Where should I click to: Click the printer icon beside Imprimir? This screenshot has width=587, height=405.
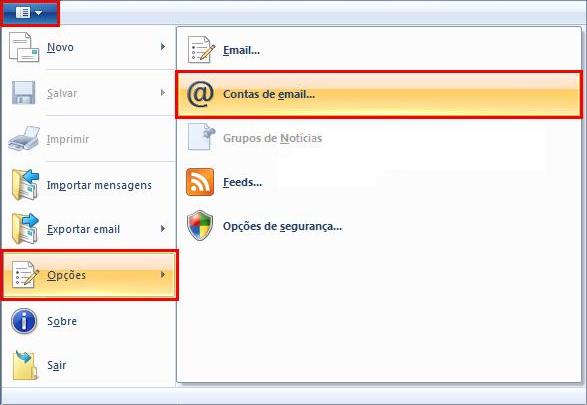point(24,138)
